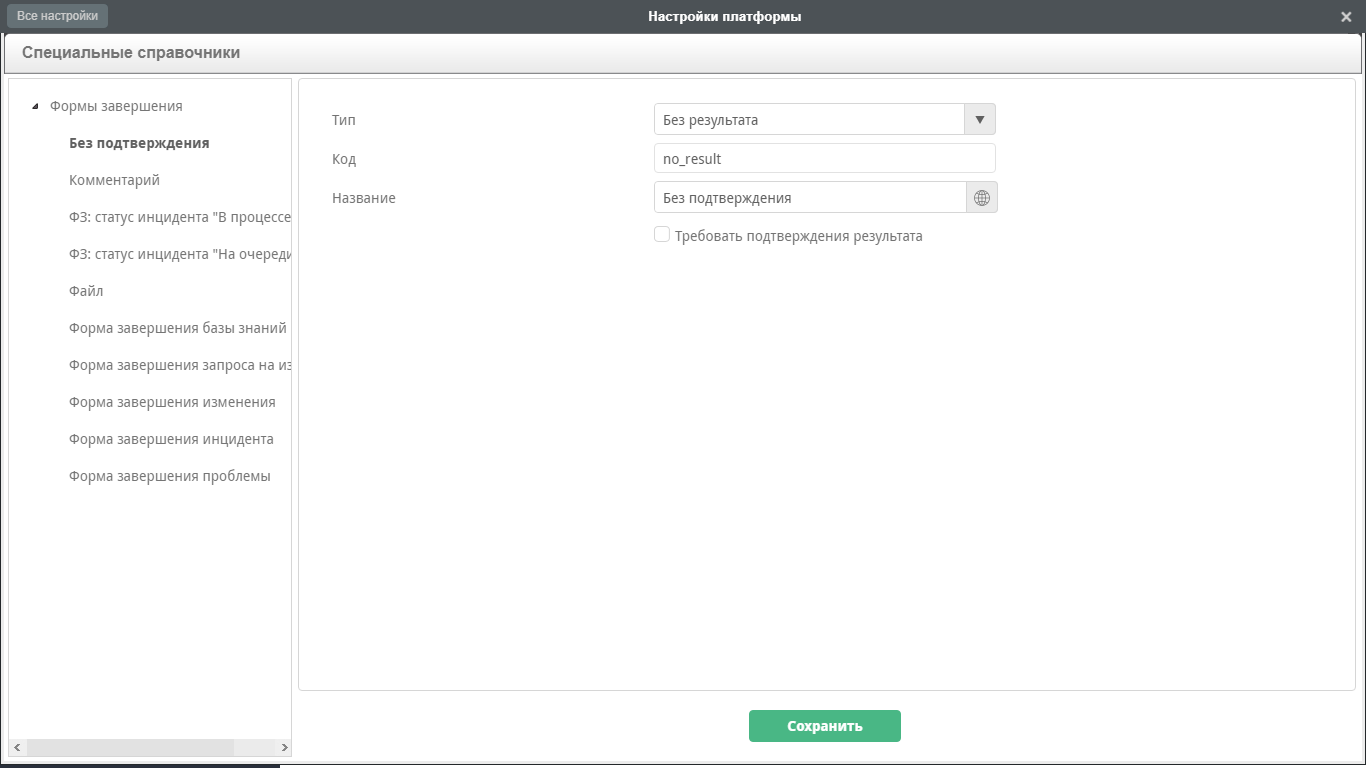Click the Специальные справочники header
The image size is (1366, 768).
131,53
